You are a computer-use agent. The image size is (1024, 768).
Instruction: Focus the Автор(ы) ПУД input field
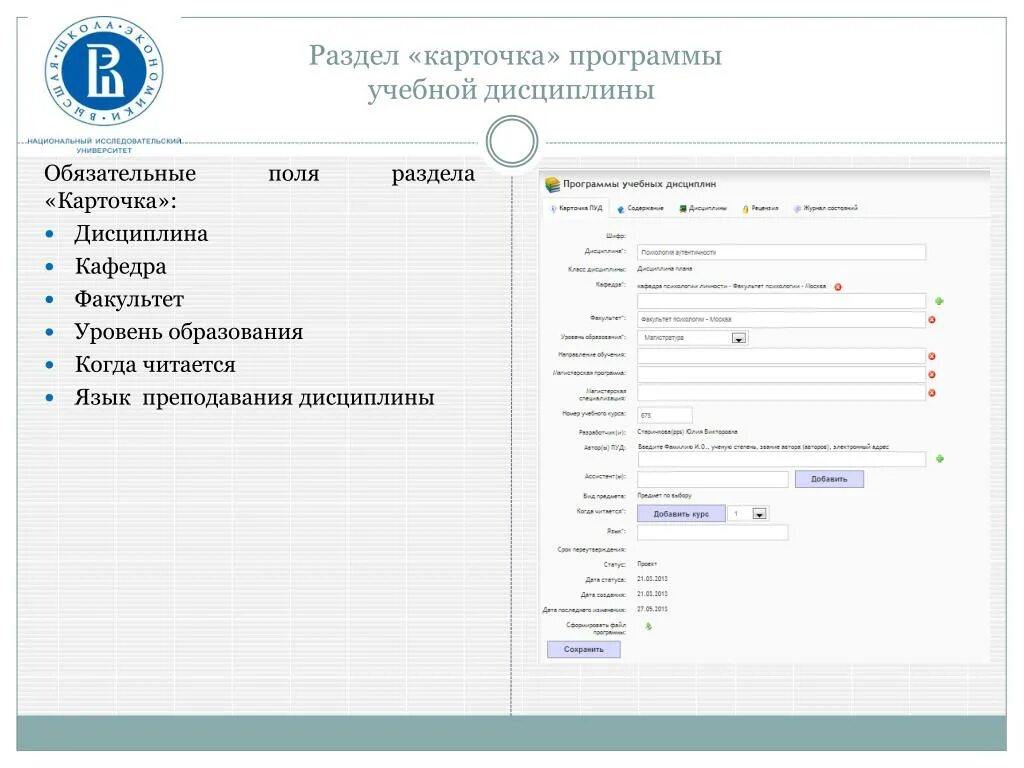click(781, 459)
